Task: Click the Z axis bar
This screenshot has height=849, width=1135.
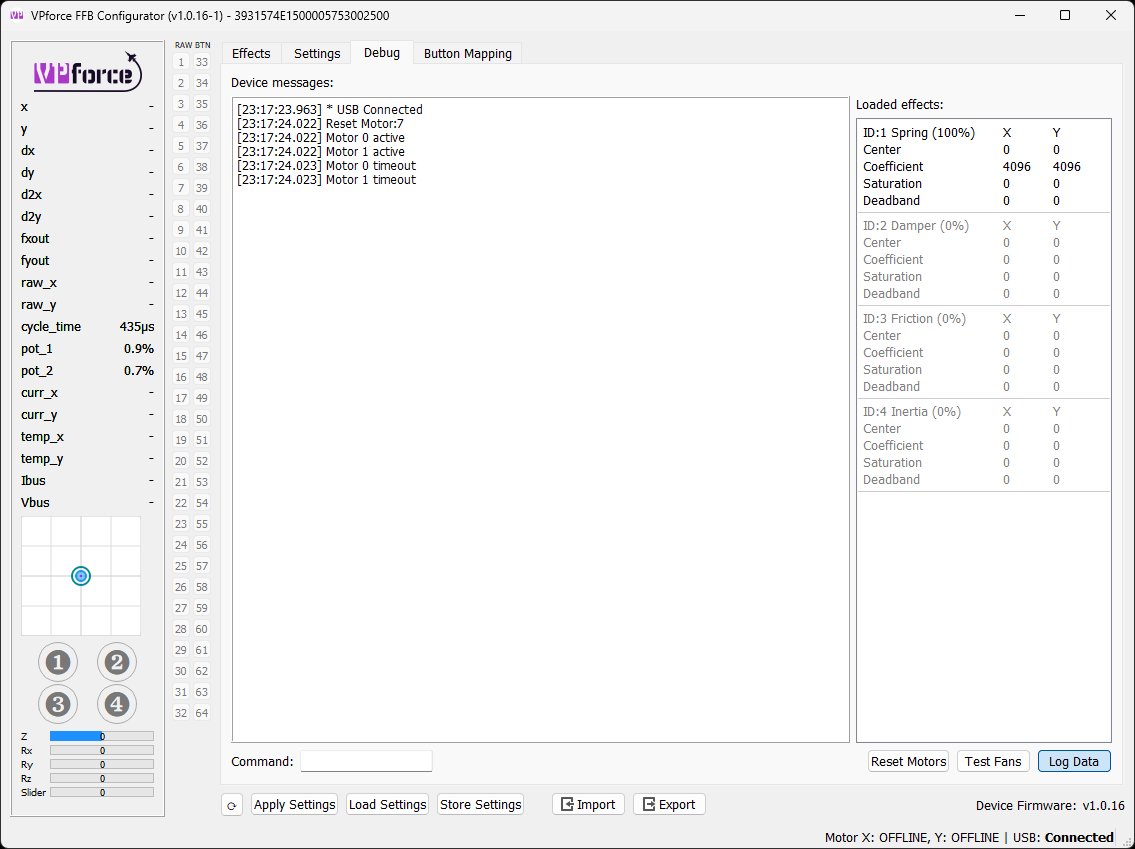Action: tap(102, 736)
